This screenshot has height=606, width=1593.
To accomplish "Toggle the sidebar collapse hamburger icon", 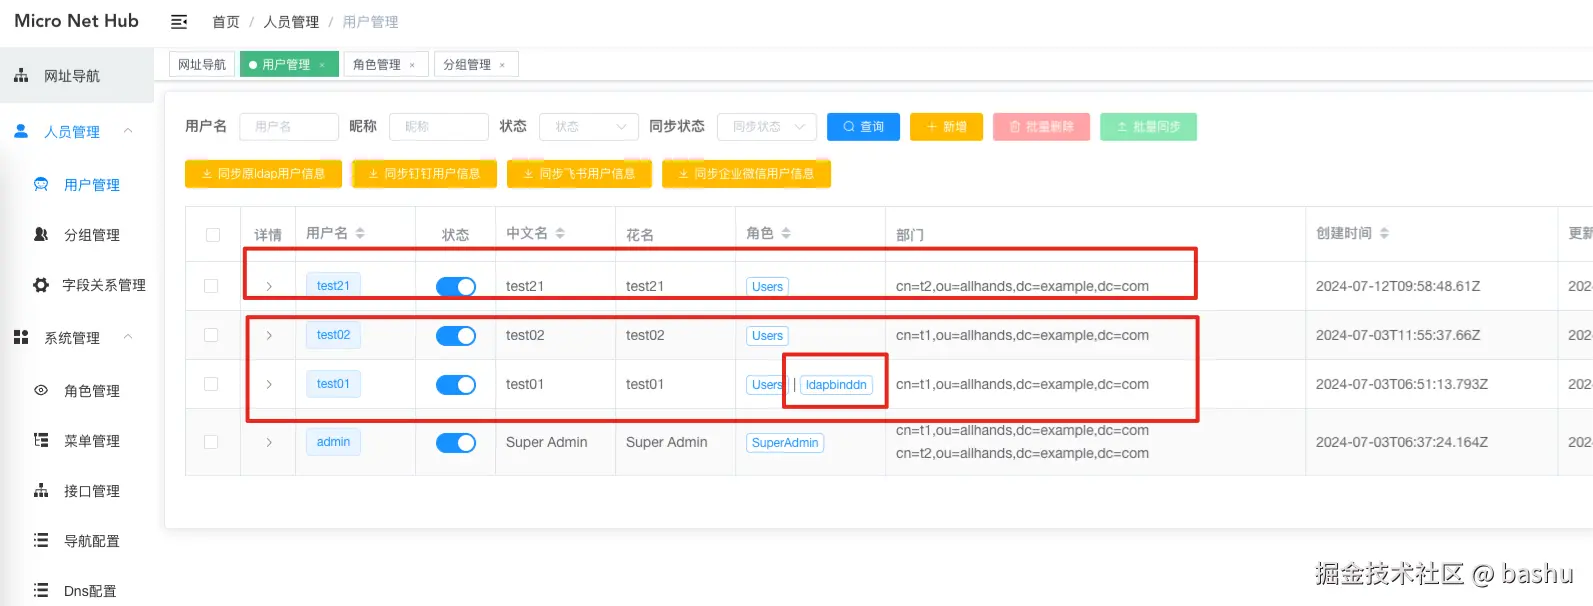I will pyautogui.click(x=179, y=22).
